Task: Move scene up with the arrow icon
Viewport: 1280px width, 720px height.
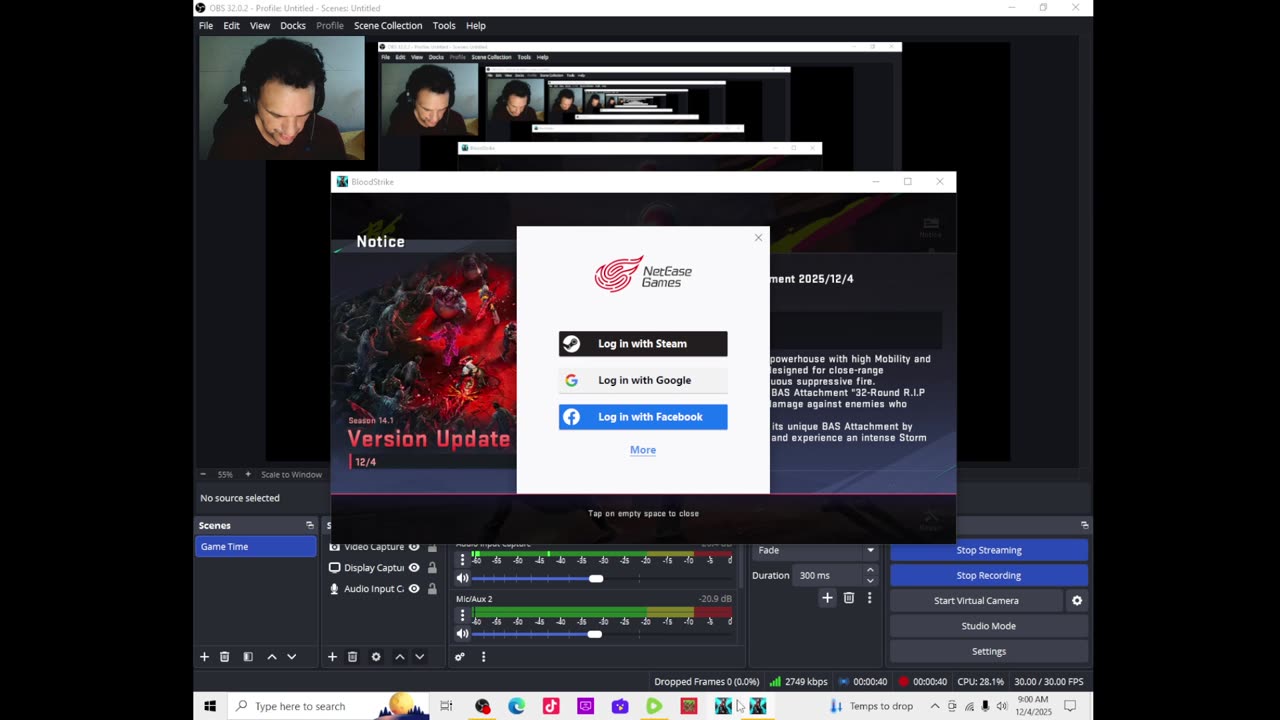Action: tap(271, 657)
